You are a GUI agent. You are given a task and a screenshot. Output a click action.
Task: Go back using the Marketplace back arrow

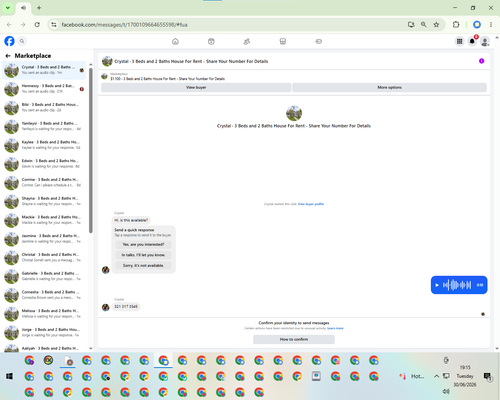point(8,56)
